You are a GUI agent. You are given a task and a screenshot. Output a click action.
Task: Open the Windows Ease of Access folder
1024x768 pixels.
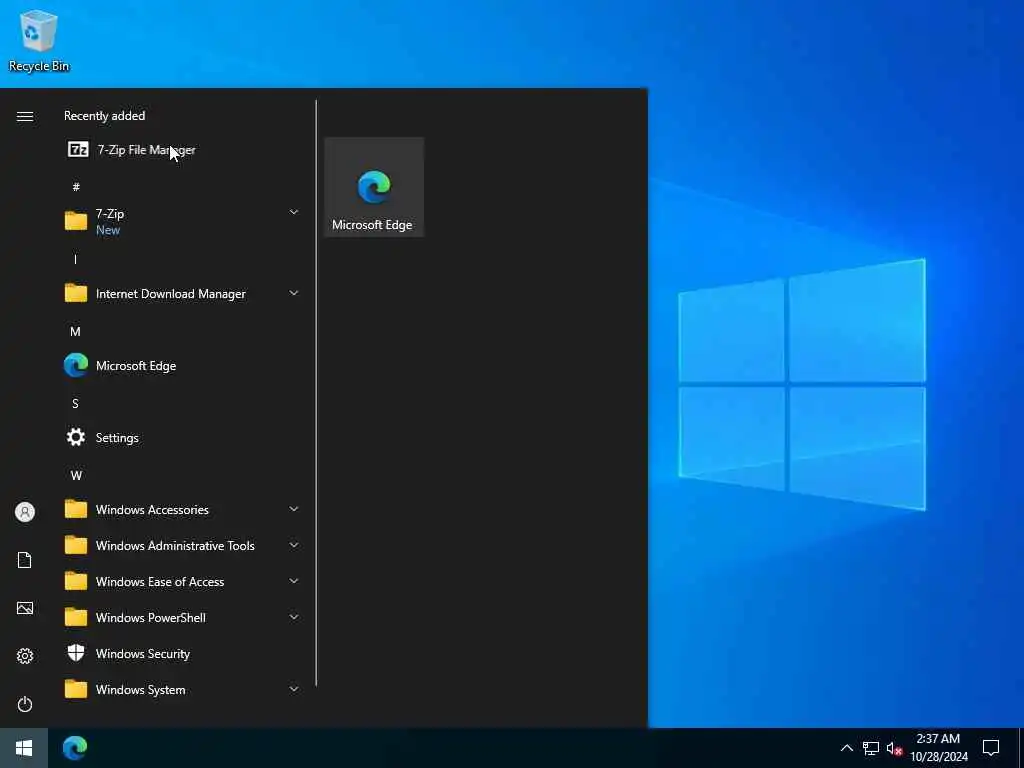click(182, 581)
